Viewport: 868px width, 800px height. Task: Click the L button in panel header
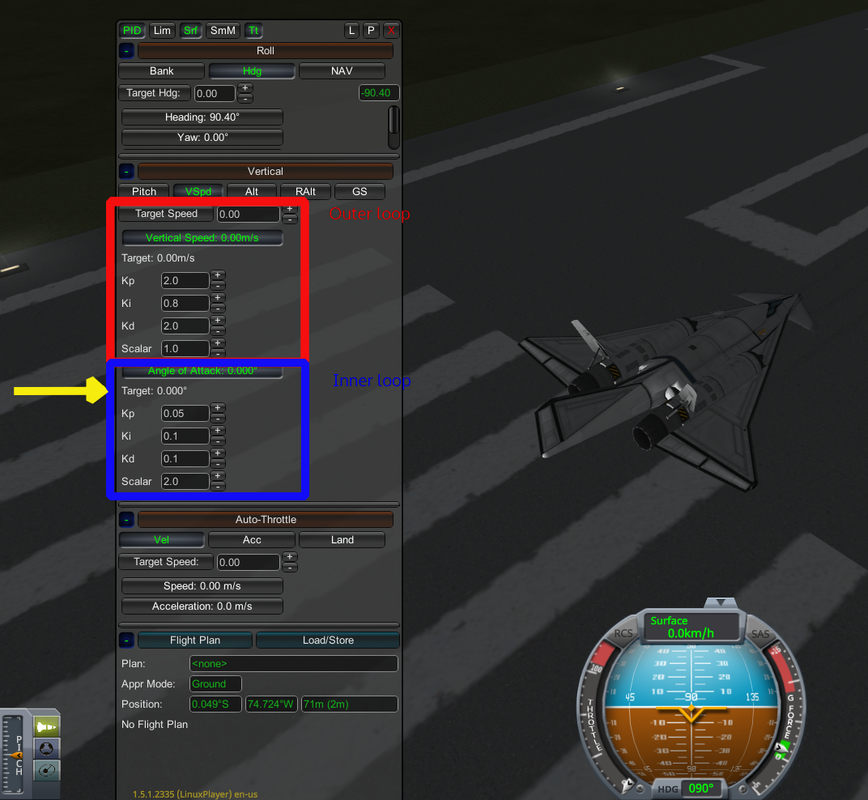click(x=351, y=30)
